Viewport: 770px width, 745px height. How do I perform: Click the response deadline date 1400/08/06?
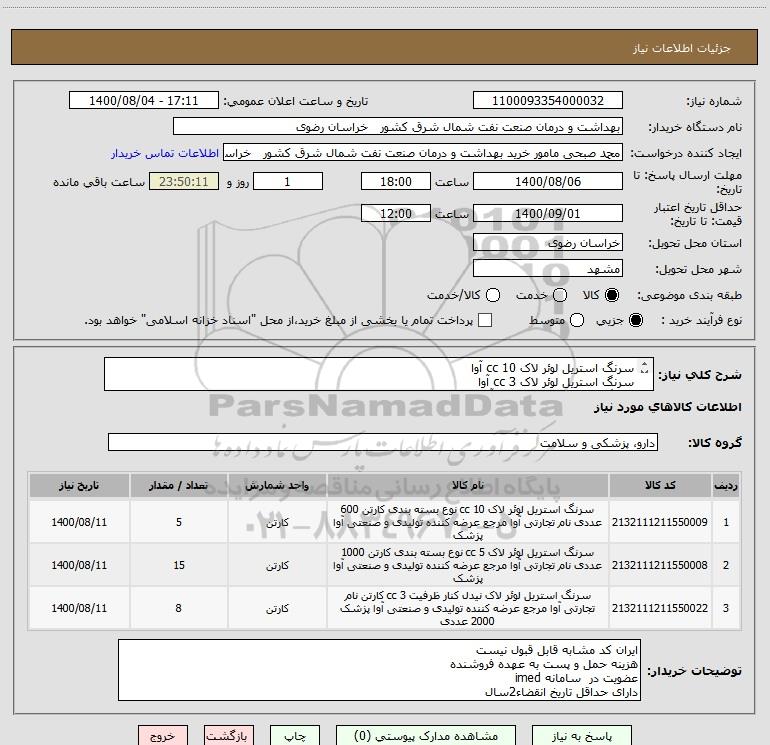tap(548, 182)
